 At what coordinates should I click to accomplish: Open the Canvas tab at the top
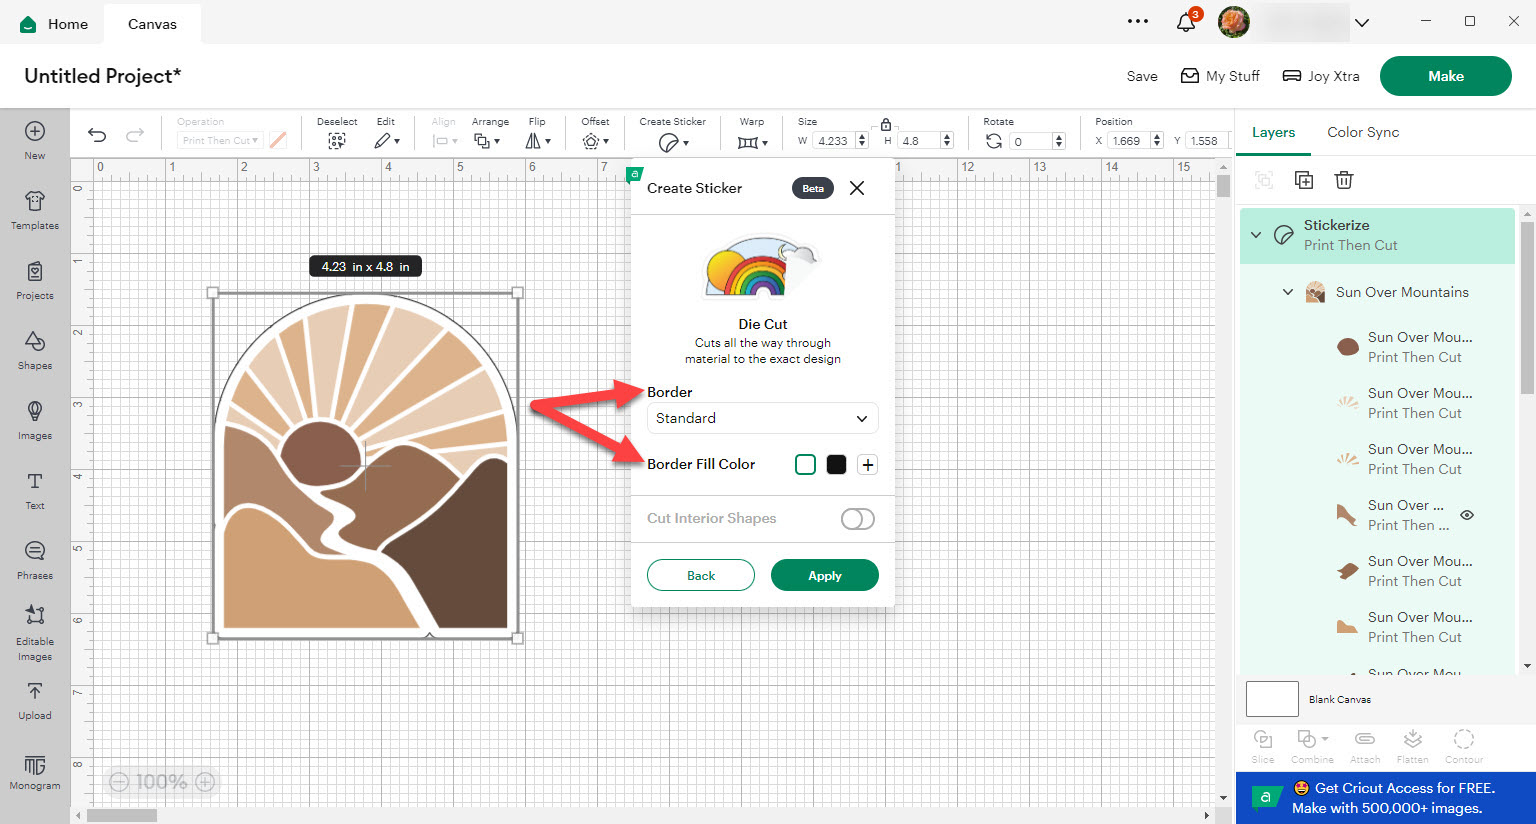coord(151,23)
